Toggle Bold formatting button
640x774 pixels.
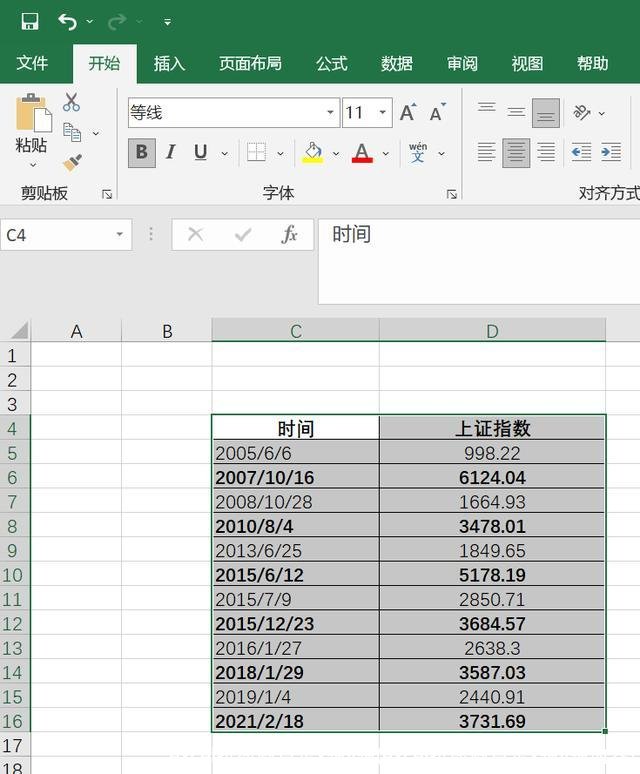point(142,153)
